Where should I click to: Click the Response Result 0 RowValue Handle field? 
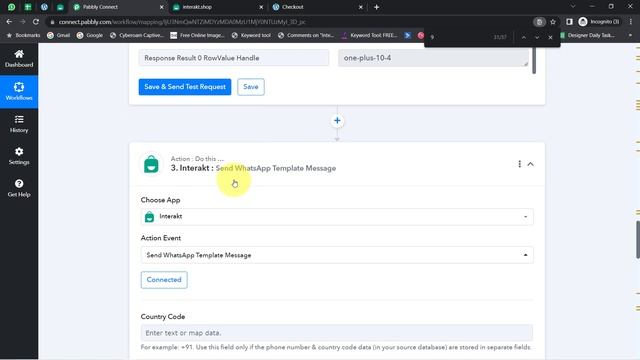tap(233, 58)
